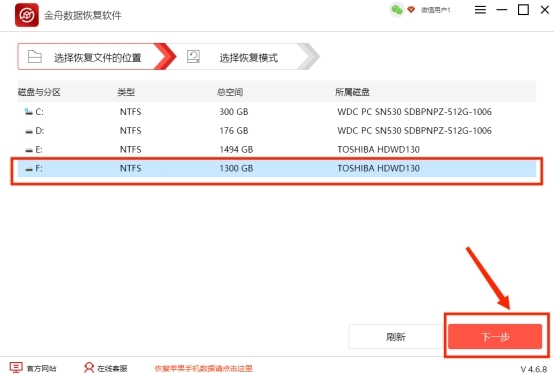The width and height of the screenshot is (554, 376).
Task: Click the 300 GB size cell
Action: click(234, 112)
